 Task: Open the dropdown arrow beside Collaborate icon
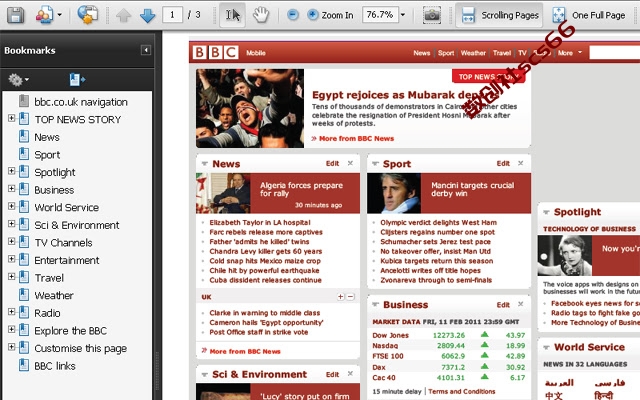(x=60, y=15)
